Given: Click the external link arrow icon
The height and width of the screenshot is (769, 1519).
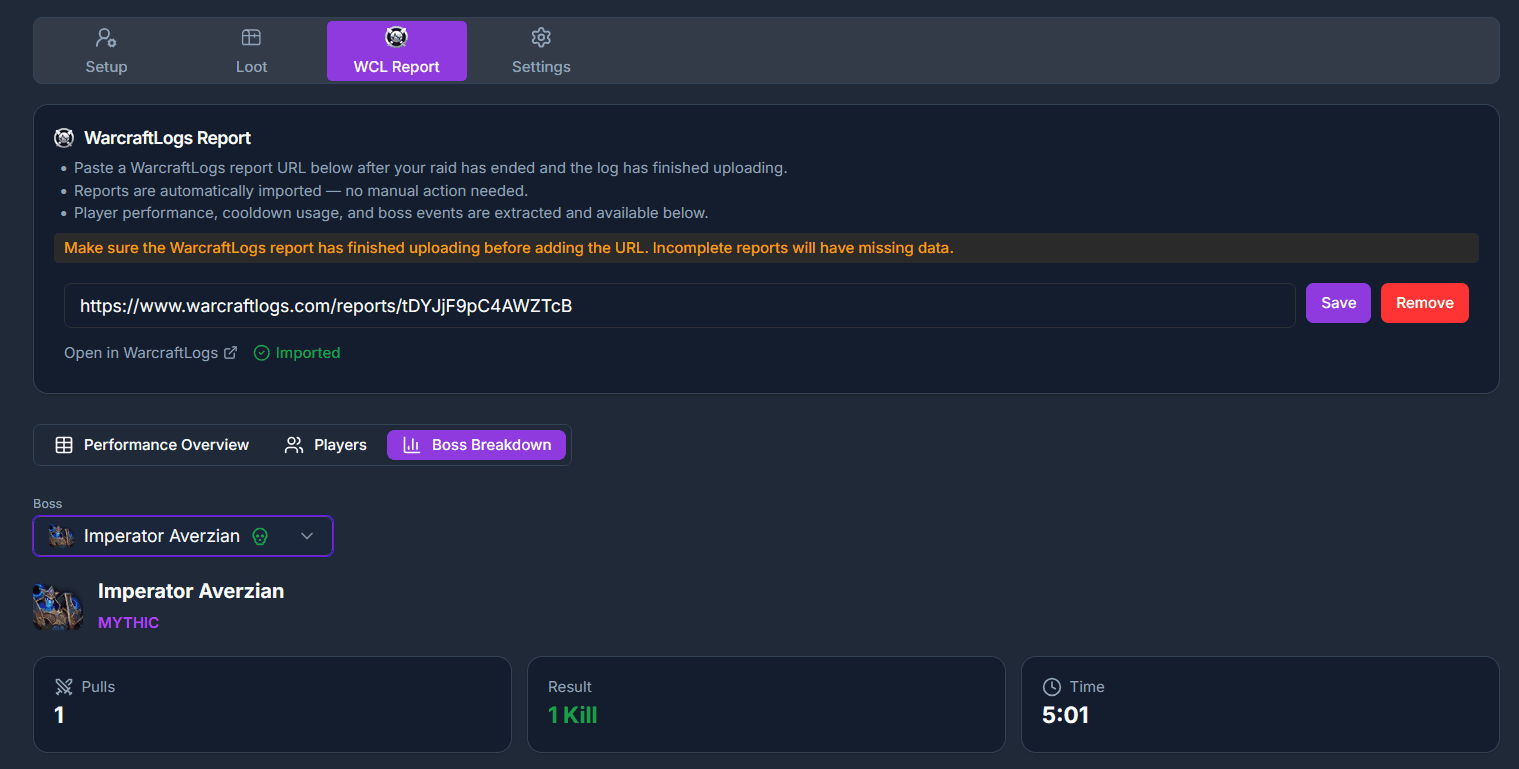Looking at the screenshot, I should (230, 353).
